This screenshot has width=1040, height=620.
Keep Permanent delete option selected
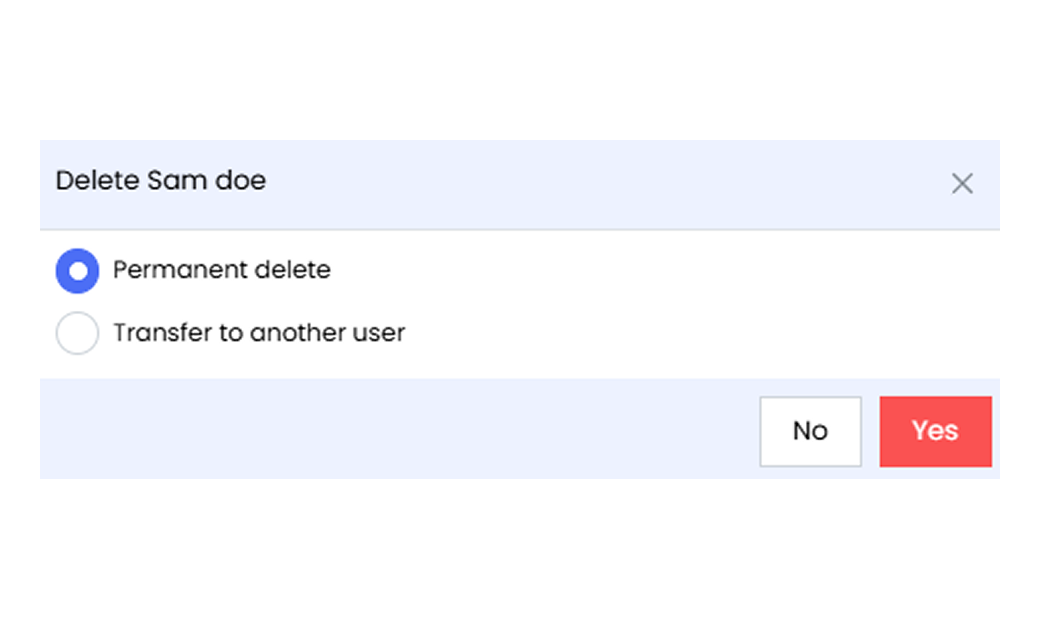(x=77, y=271)
